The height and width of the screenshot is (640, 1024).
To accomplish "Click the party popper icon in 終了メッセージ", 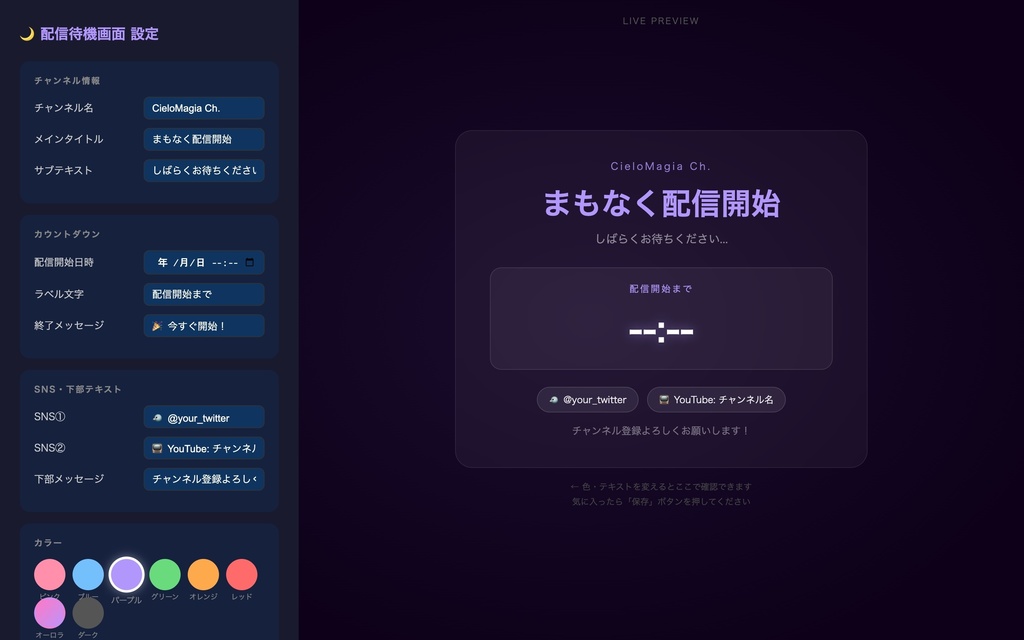I will point(158,325).
